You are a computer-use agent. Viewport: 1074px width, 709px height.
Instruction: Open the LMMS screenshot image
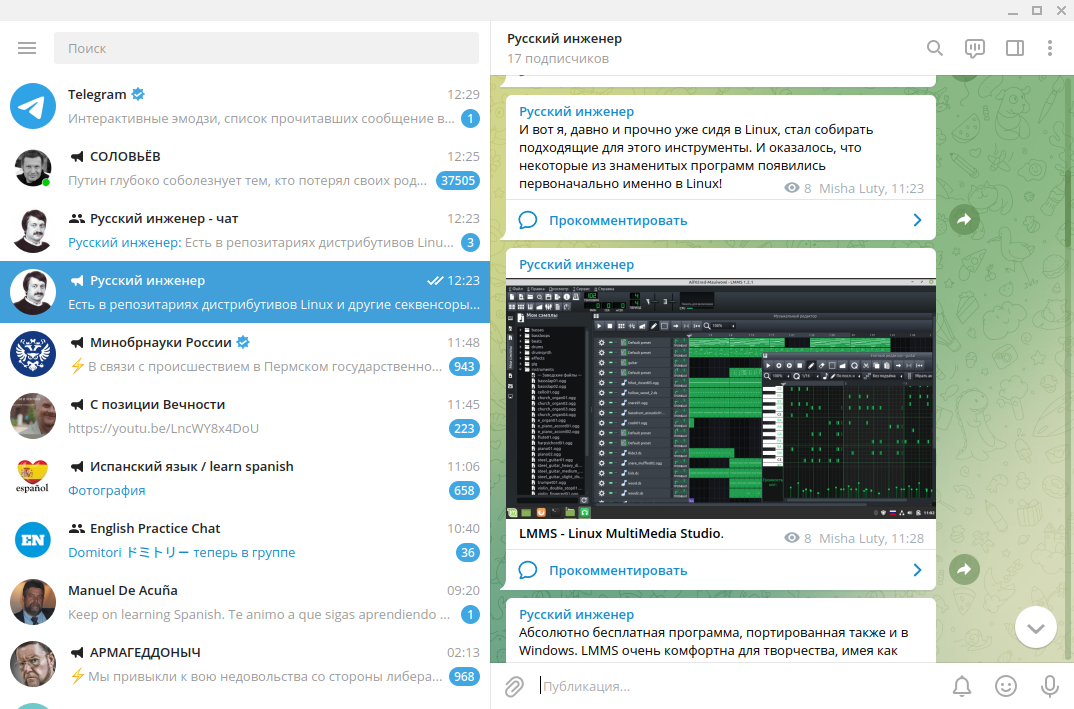tap(721, 399)
